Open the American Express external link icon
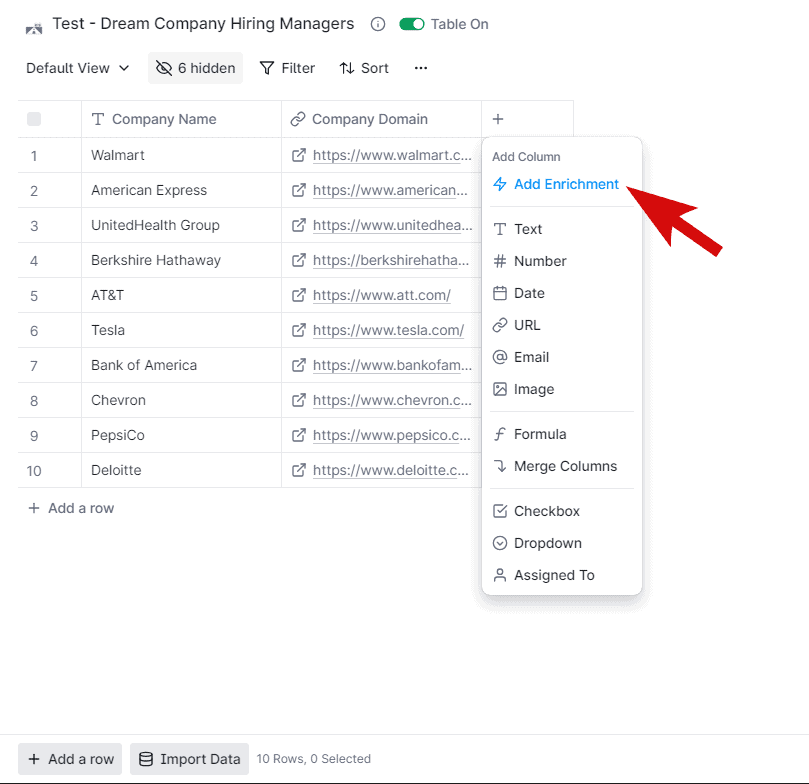This screenshot has height=784, width=809. tap(299, 190)
